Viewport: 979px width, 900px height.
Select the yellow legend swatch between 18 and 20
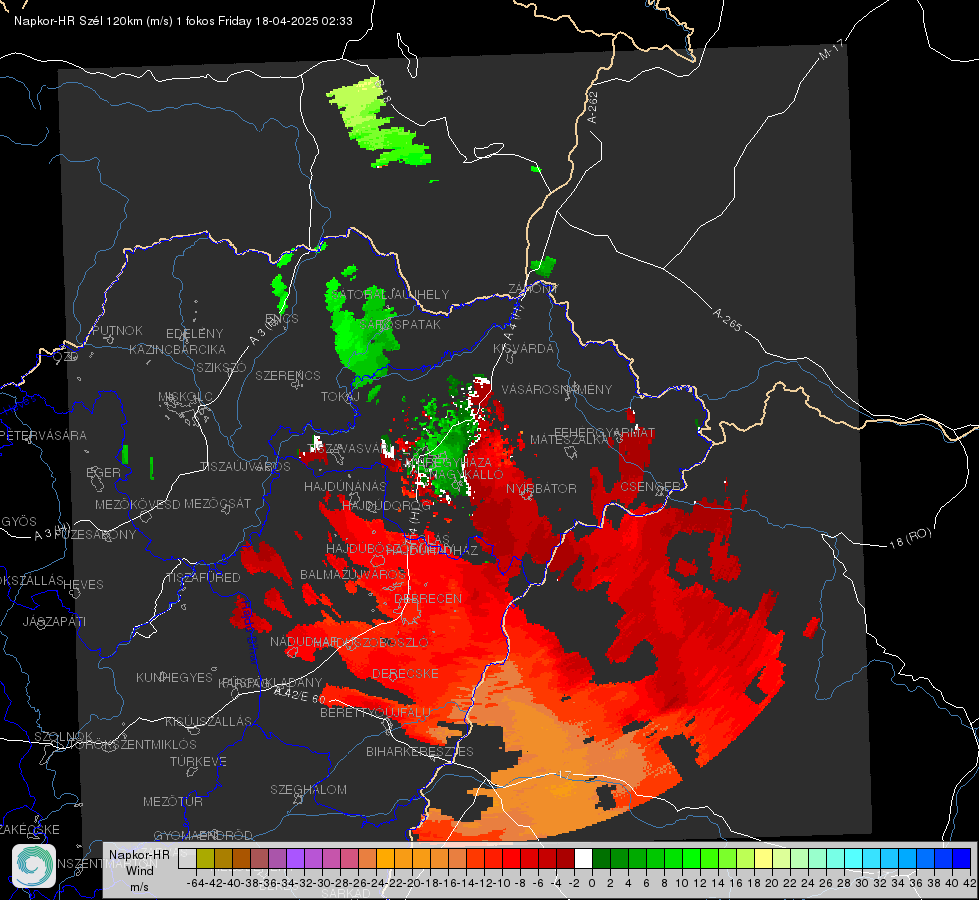(764, 859)
